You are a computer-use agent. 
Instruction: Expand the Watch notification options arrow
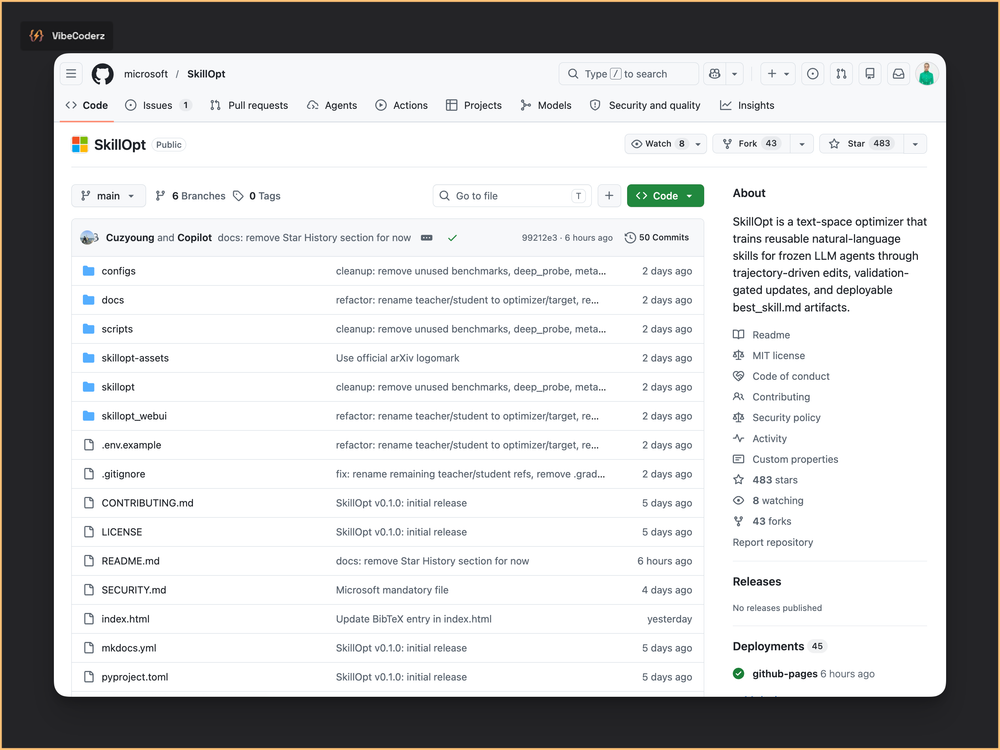click(698, 143)
